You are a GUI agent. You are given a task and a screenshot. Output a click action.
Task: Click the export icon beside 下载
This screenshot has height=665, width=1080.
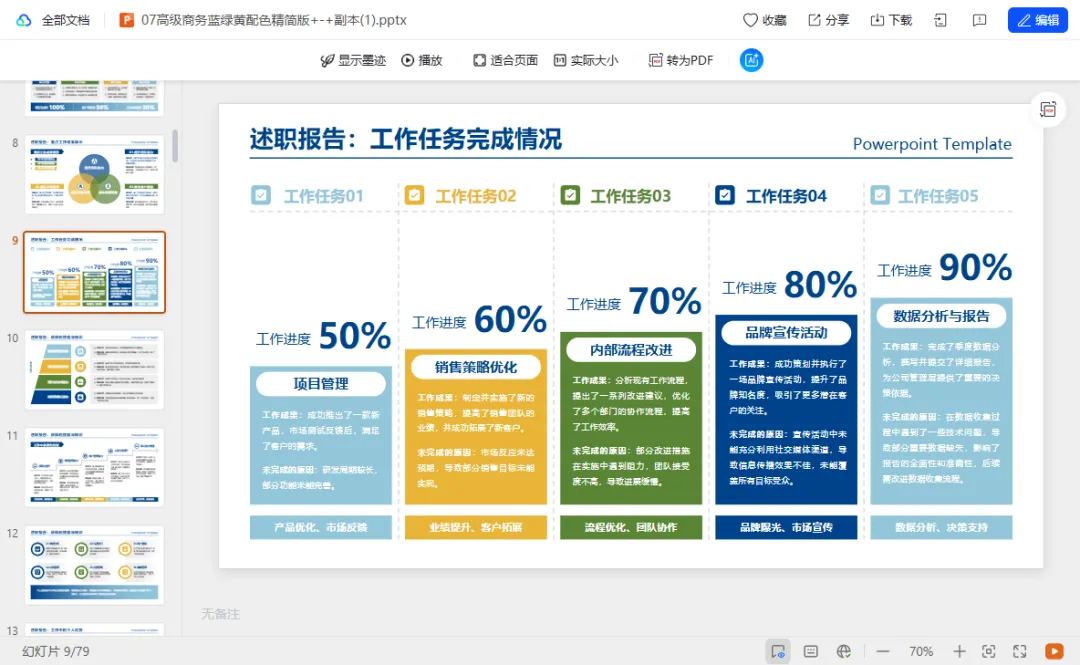(940, 20)
